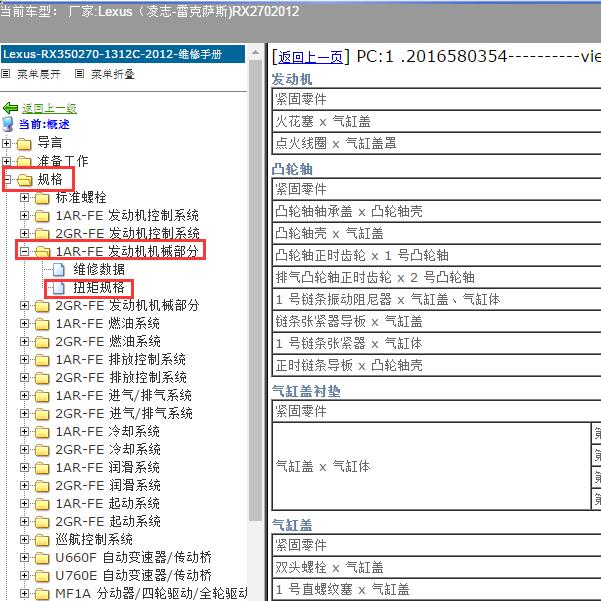Screen dimensions: 601x601
Task: Click the 1AR-FE 排放控制系统 folder icon
Action: [42, 360]
